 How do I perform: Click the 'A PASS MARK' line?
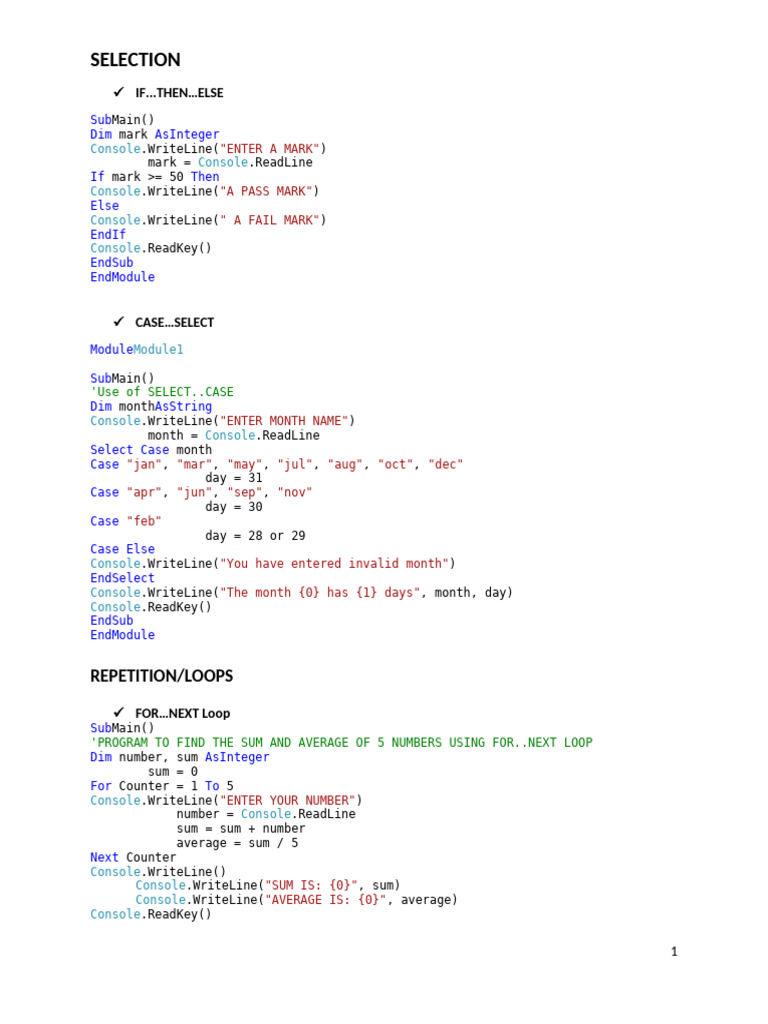(204, 191)
